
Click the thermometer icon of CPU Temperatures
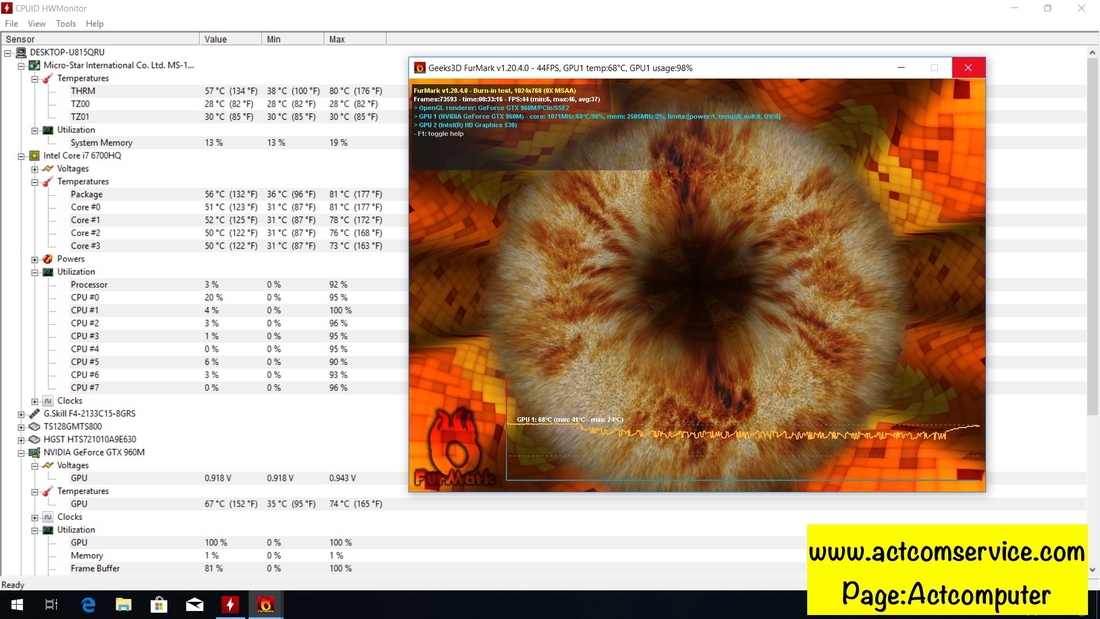tap(48, 182)
